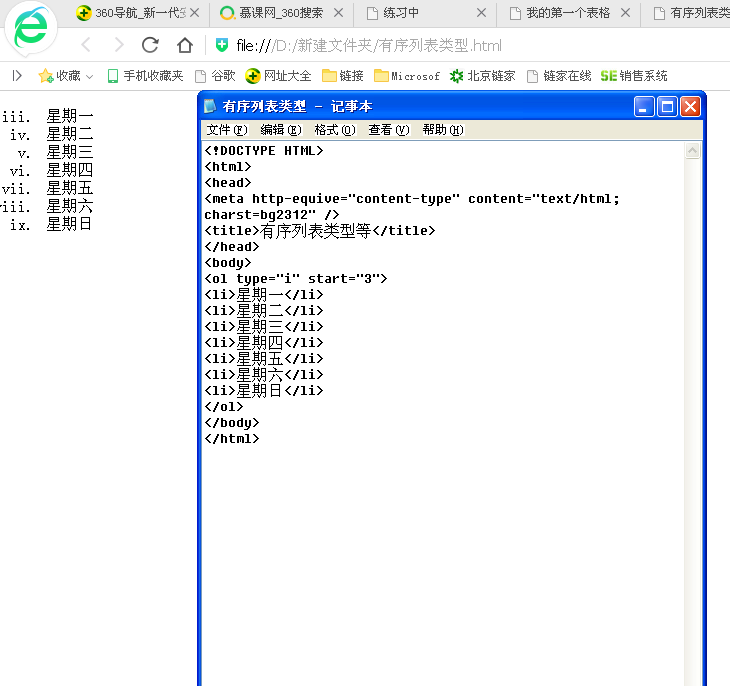
Task: Expand the bookmarks sidebar toggle arrow
Action: tap(17, 75)
